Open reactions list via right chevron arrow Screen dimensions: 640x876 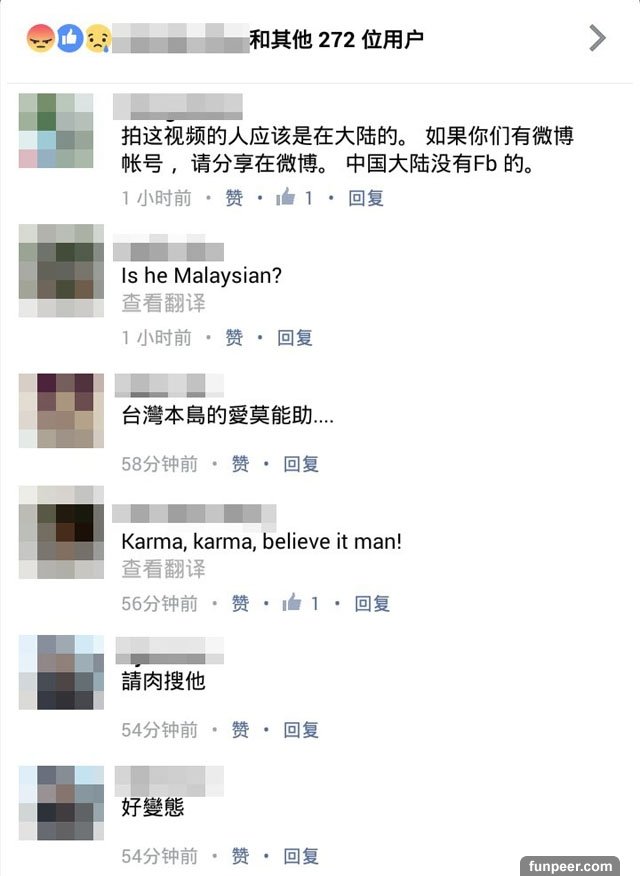coord(597,39)
